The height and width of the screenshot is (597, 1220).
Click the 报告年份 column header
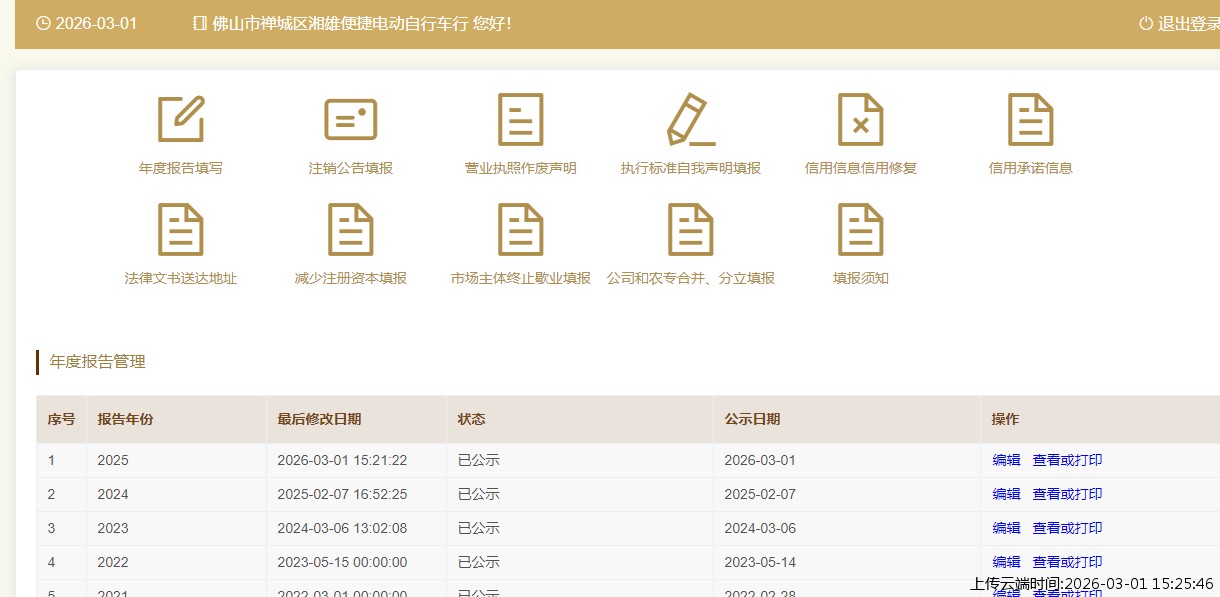point(125,420)
